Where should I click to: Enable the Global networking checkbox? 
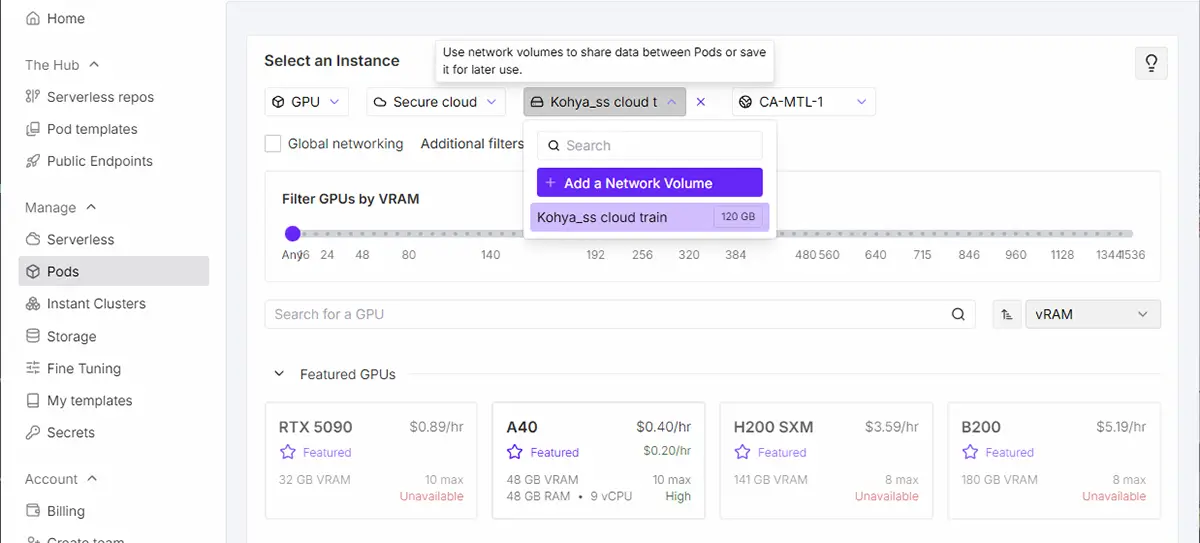click(x=273, y=144)
